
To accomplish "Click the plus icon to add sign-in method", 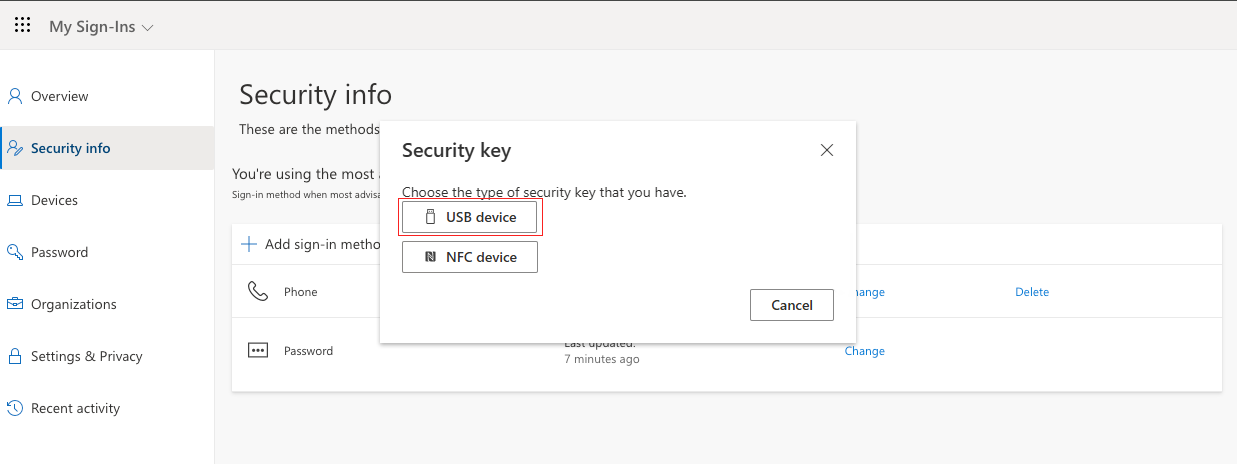I will [x=249, y=244].
